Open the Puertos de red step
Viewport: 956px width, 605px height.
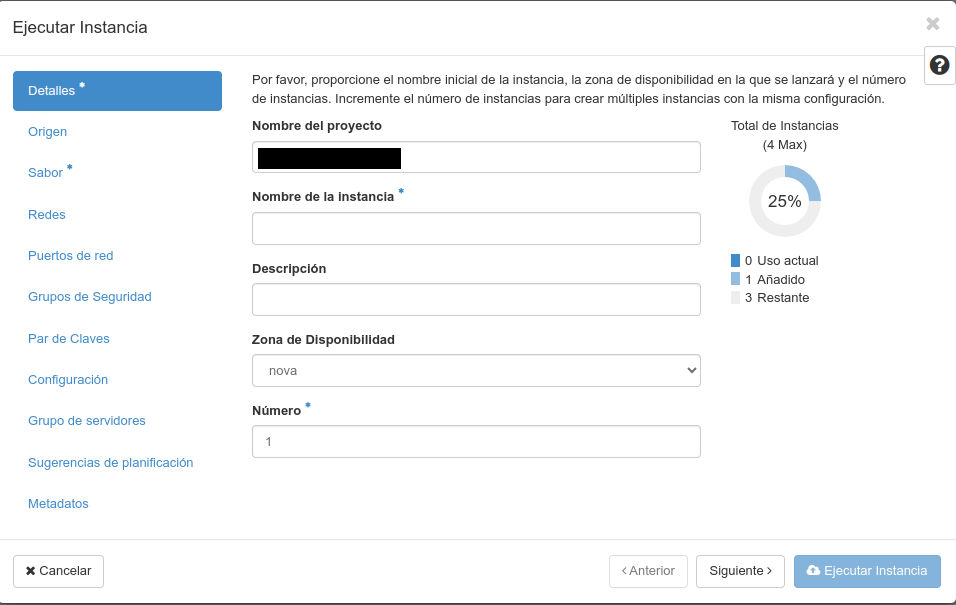click(x=70, y=255)
